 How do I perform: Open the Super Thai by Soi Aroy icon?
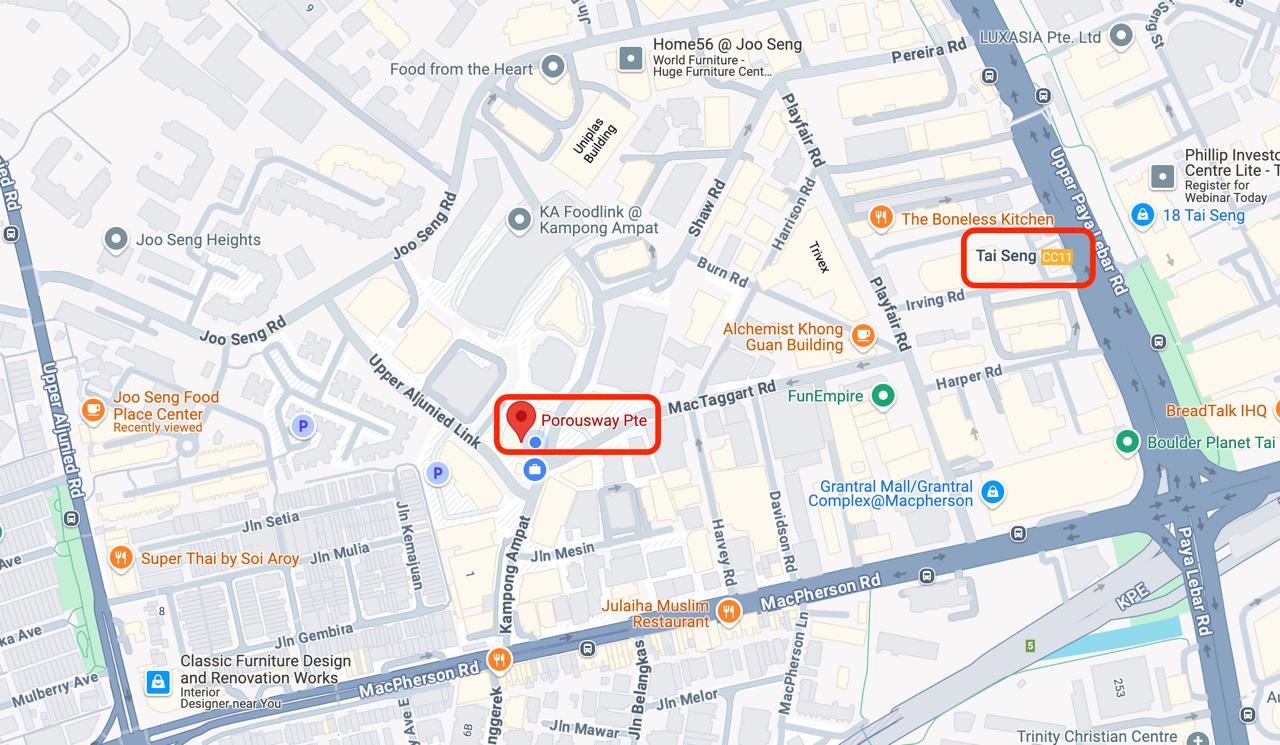121,558
